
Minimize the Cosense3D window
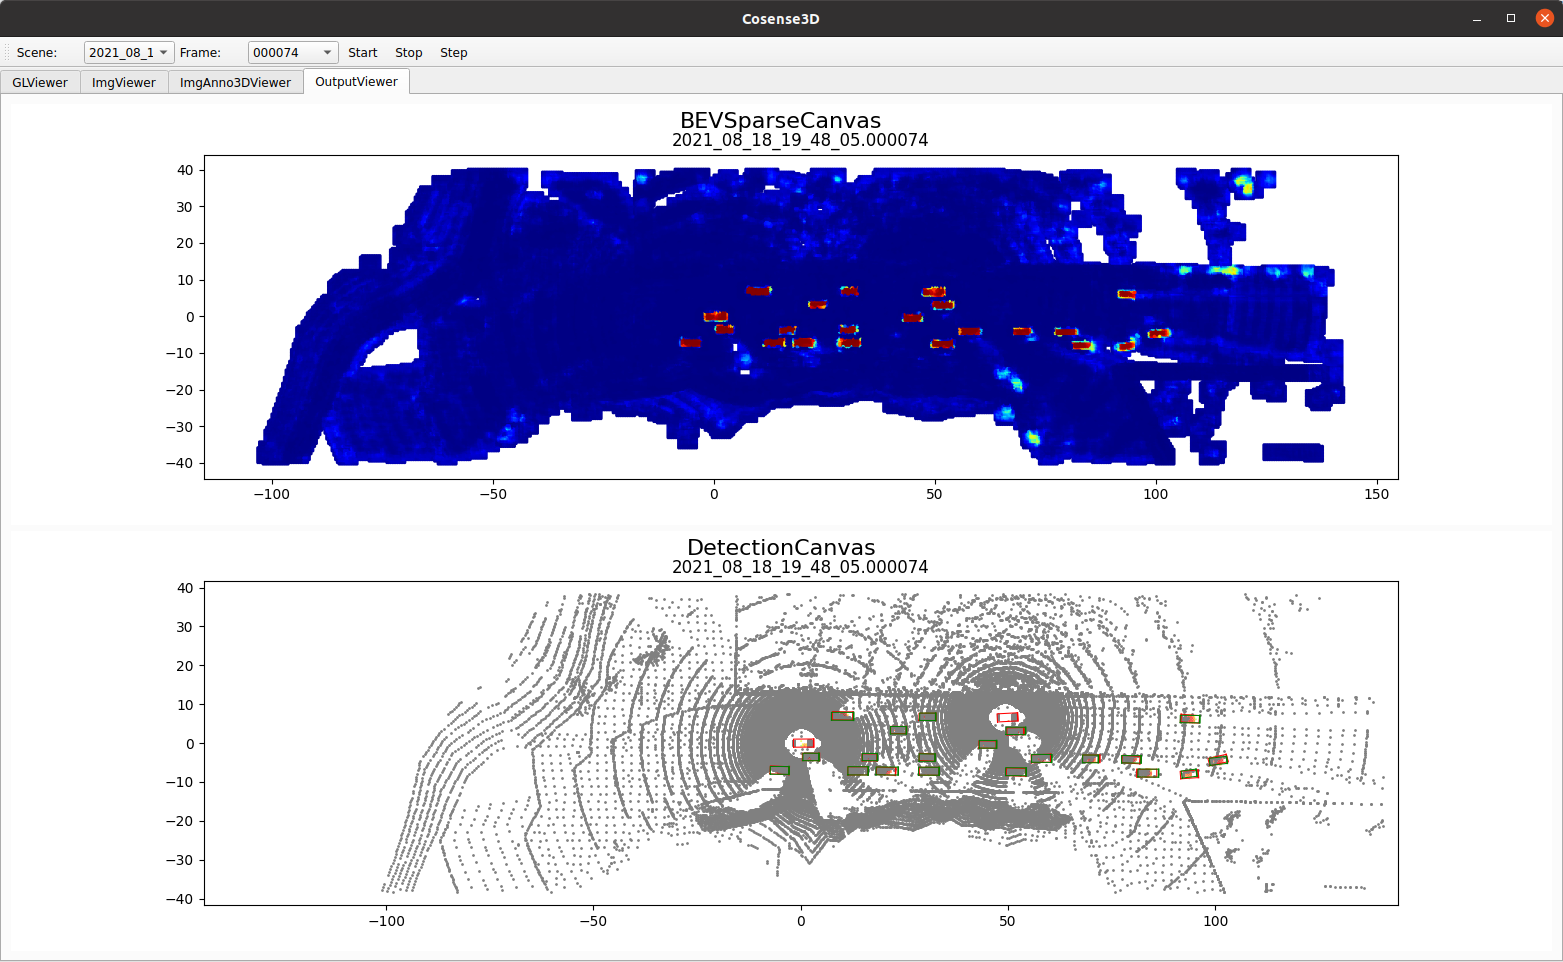click(1477, 18)
